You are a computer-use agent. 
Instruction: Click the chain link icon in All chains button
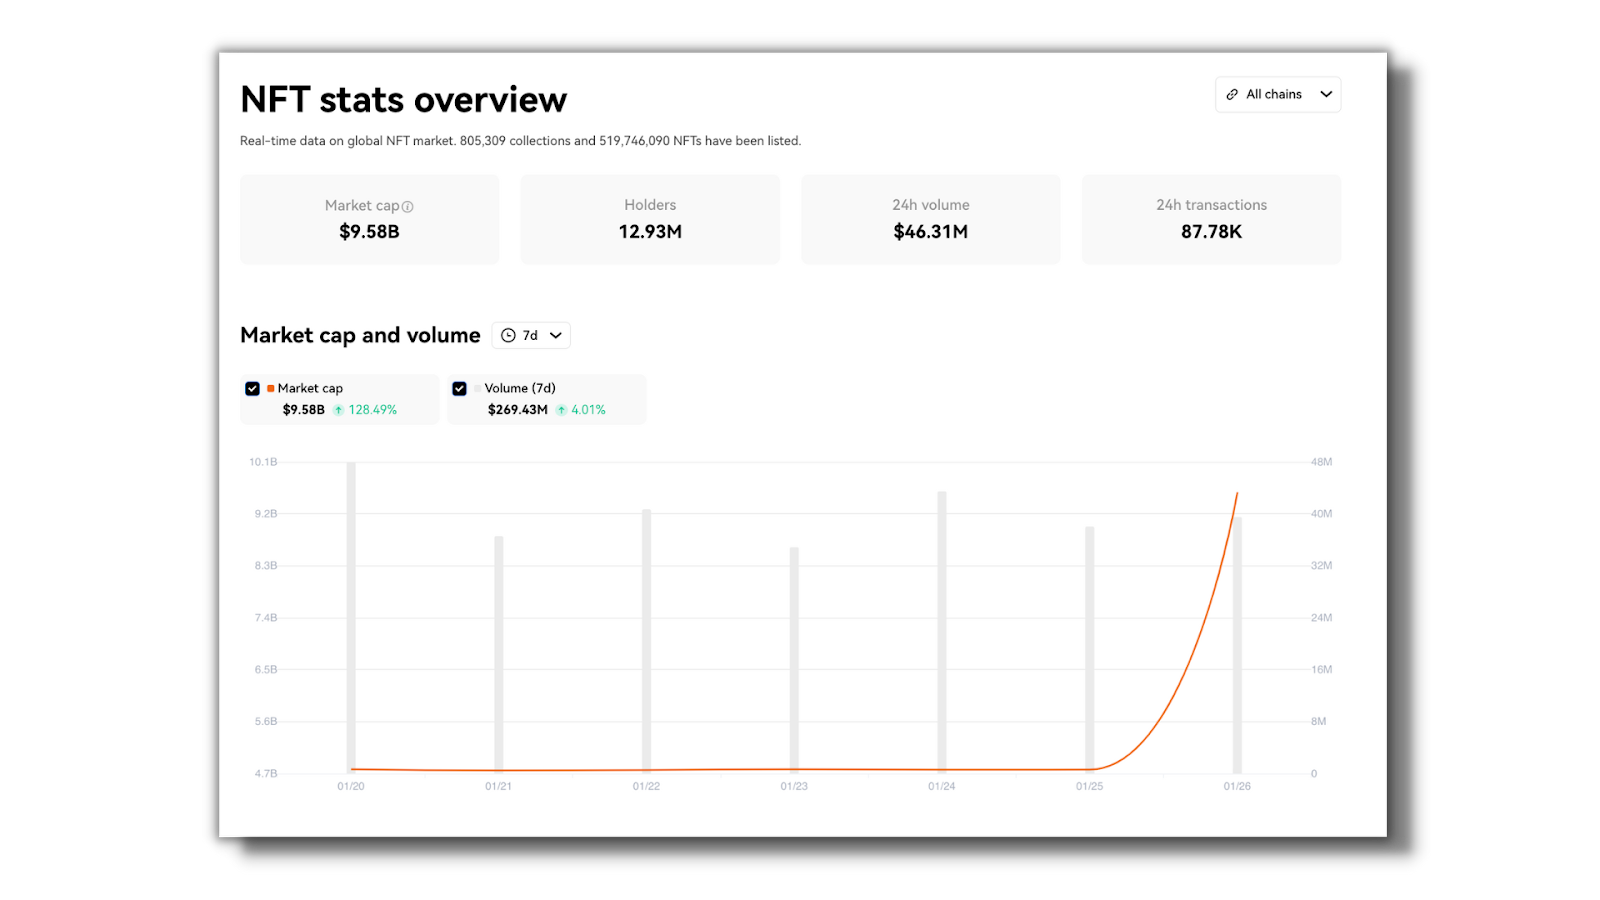point(1231,94)
